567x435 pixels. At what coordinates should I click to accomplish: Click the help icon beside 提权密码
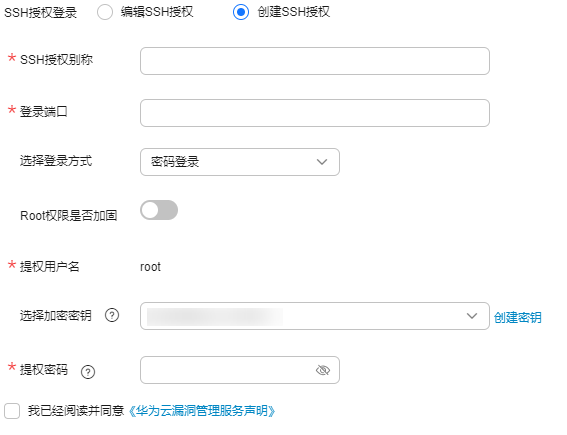coord(88,372)
